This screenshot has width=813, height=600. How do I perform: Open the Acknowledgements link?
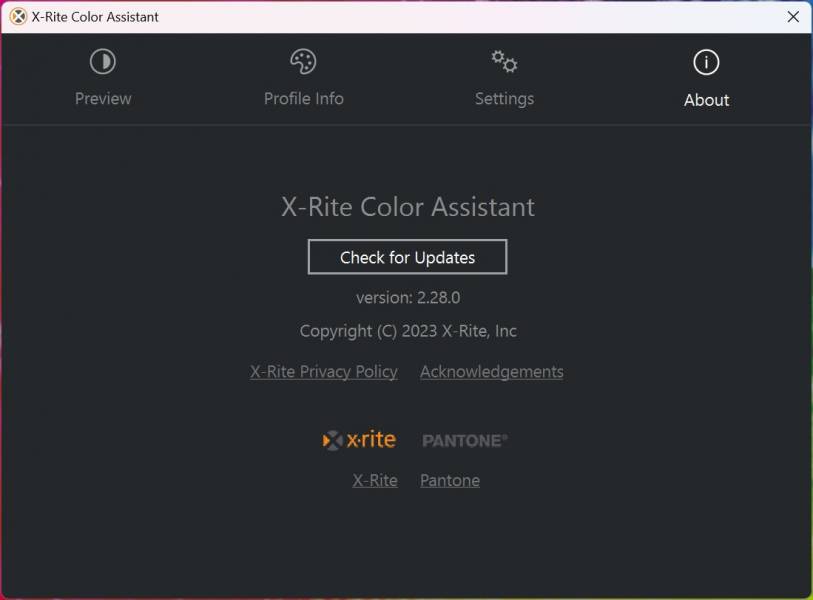click(492, 372)
